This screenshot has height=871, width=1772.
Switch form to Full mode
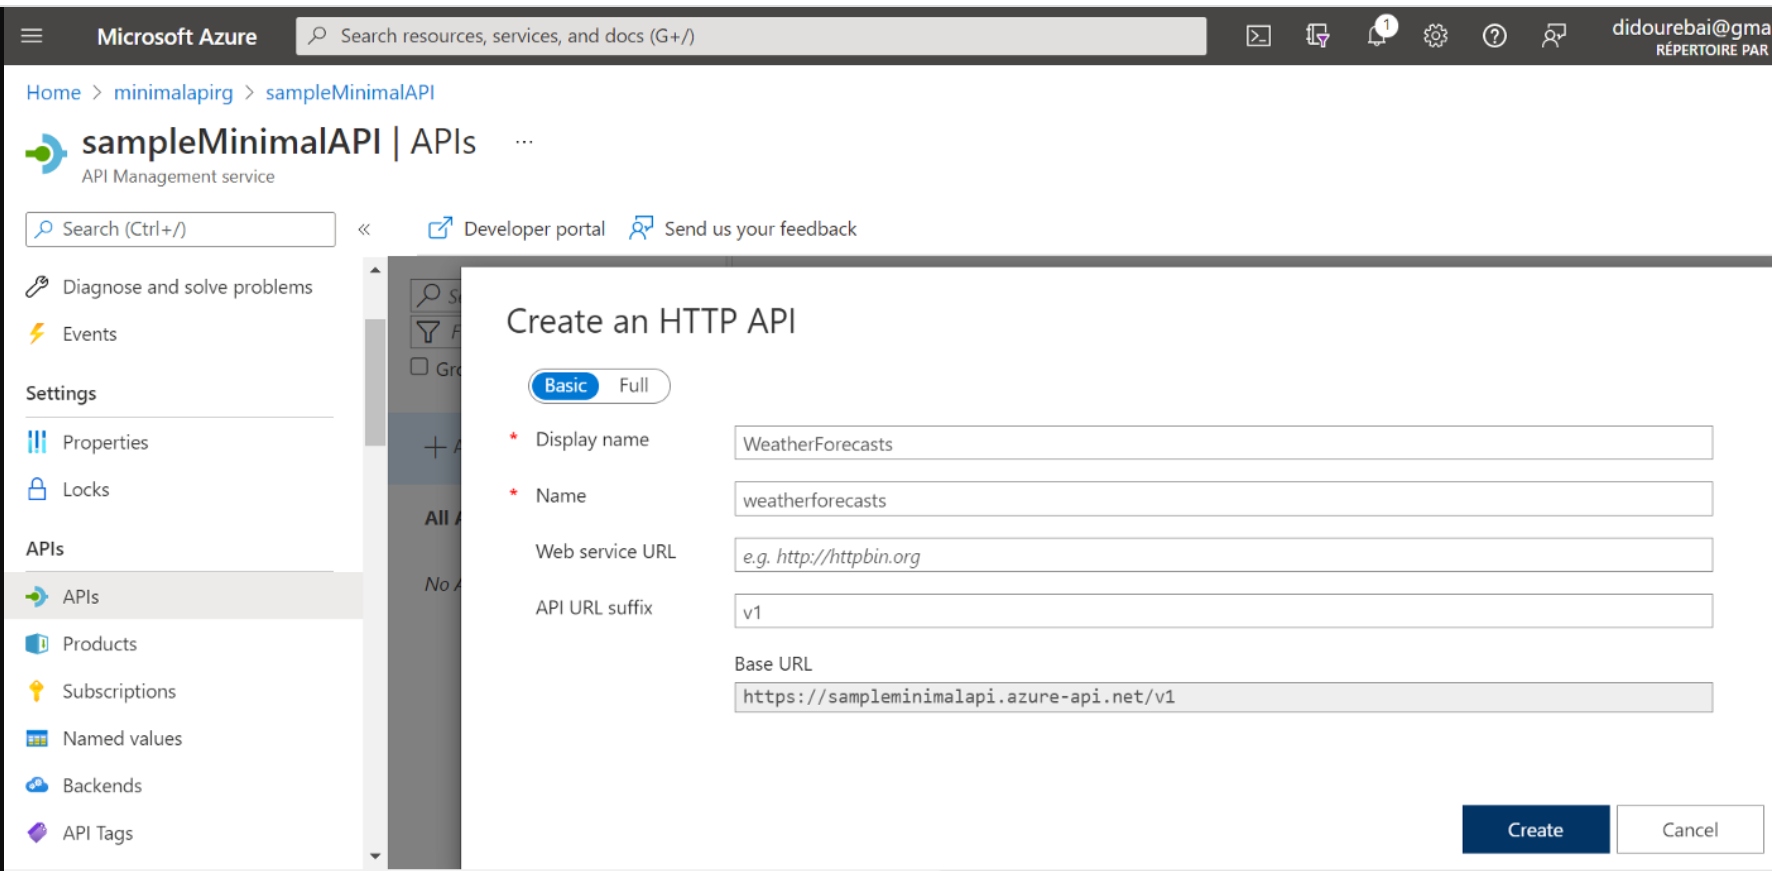click(x=633, y=386)
